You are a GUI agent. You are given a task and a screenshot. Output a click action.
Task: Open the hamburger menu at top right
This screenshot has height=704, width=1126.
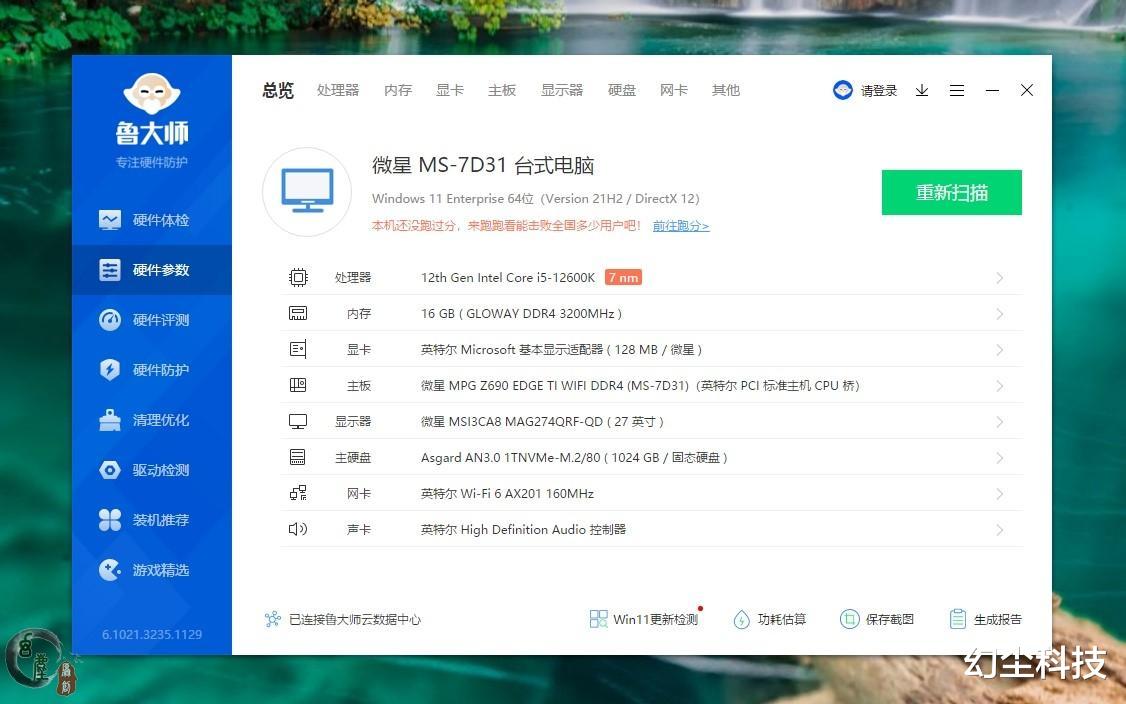coord(957,90)
